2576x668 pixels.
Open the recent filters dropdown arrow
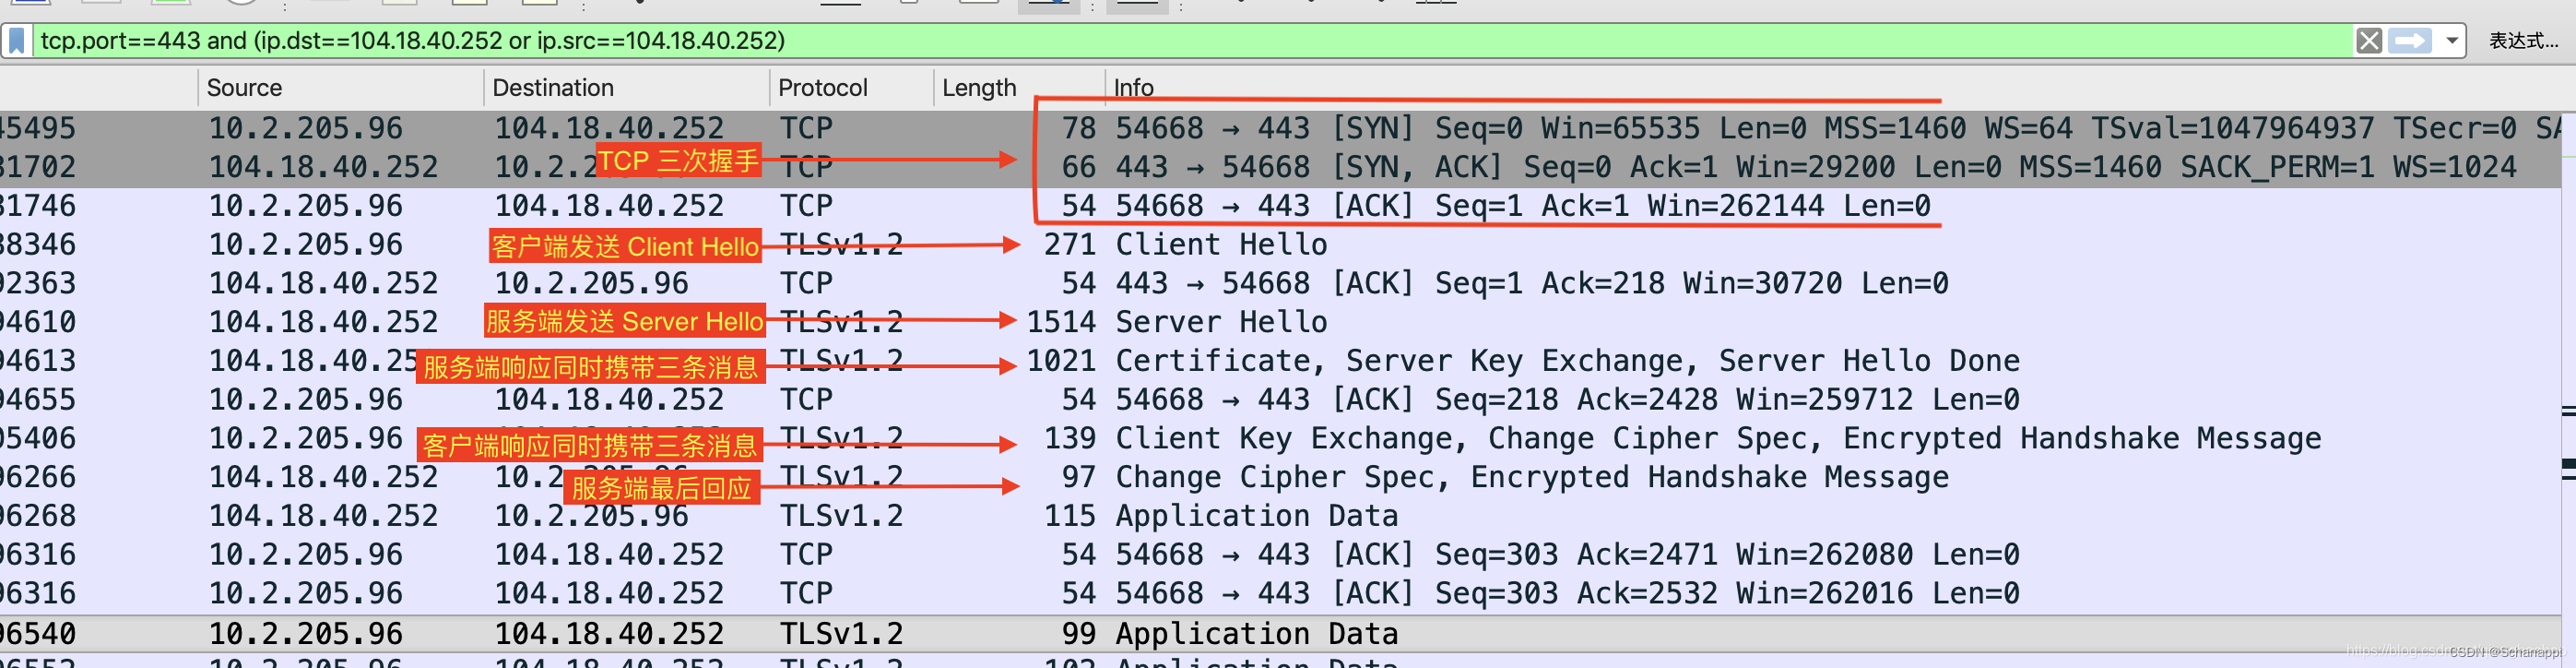pyautogui.click(x=2452, y=41)
